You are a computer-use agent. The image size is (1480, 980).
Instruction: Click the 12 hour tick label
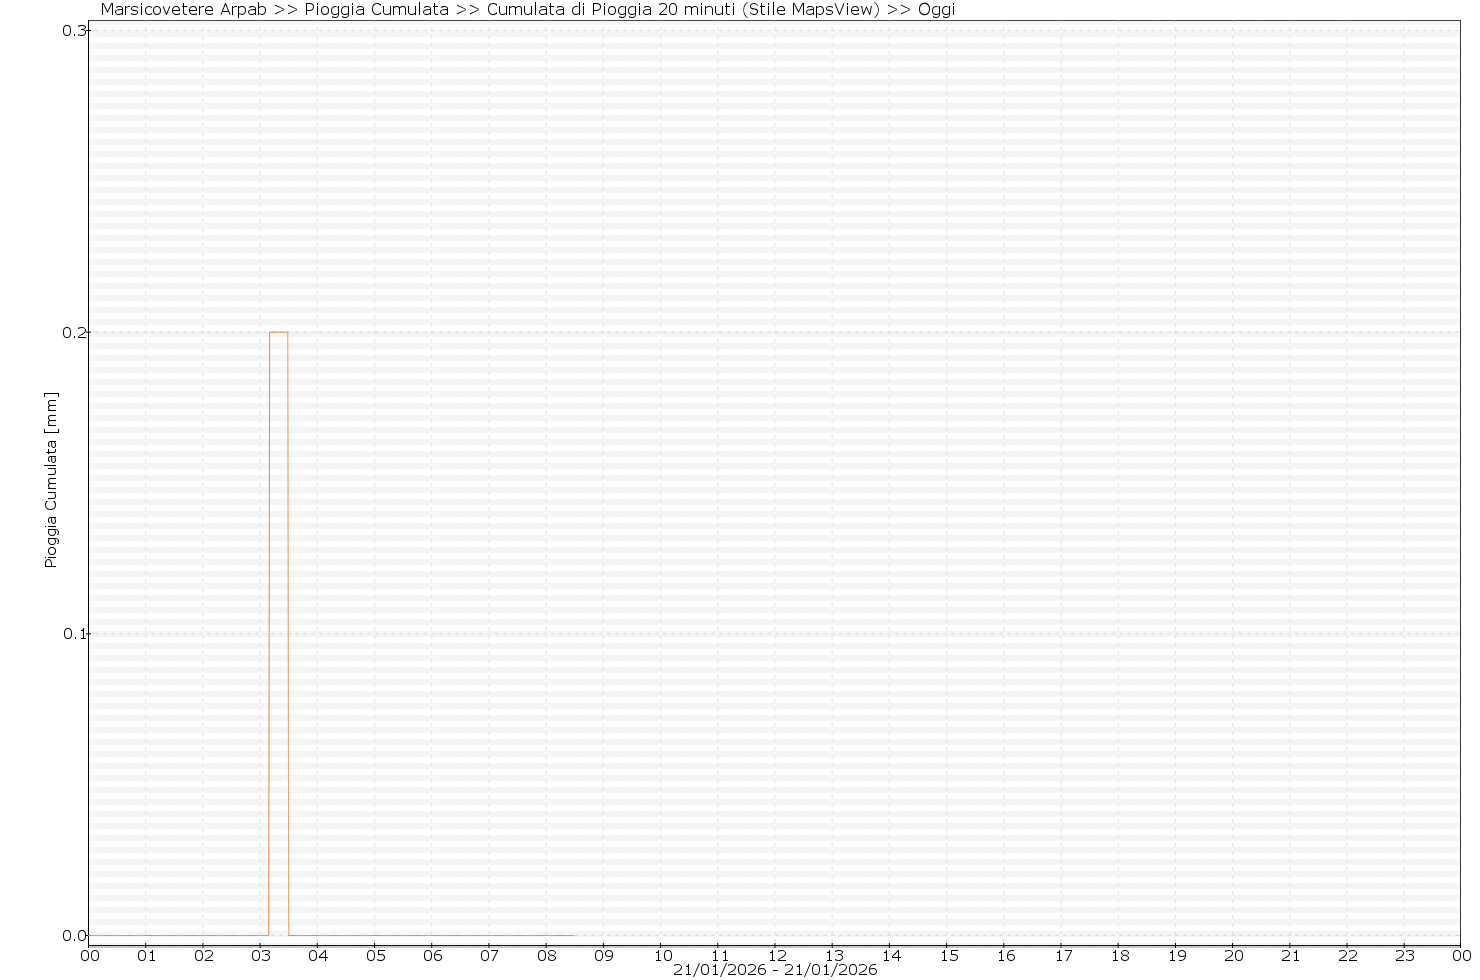click(x=776, y=955)
